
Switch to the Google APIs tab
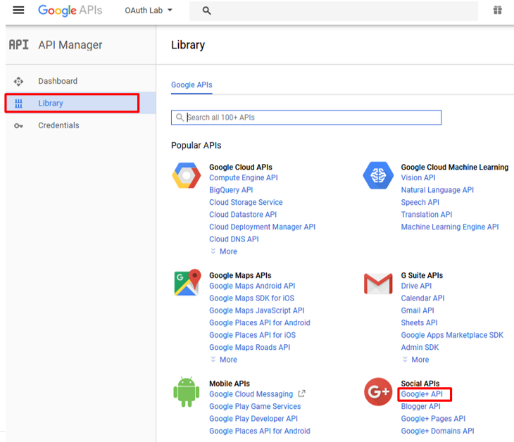point(192,85)
